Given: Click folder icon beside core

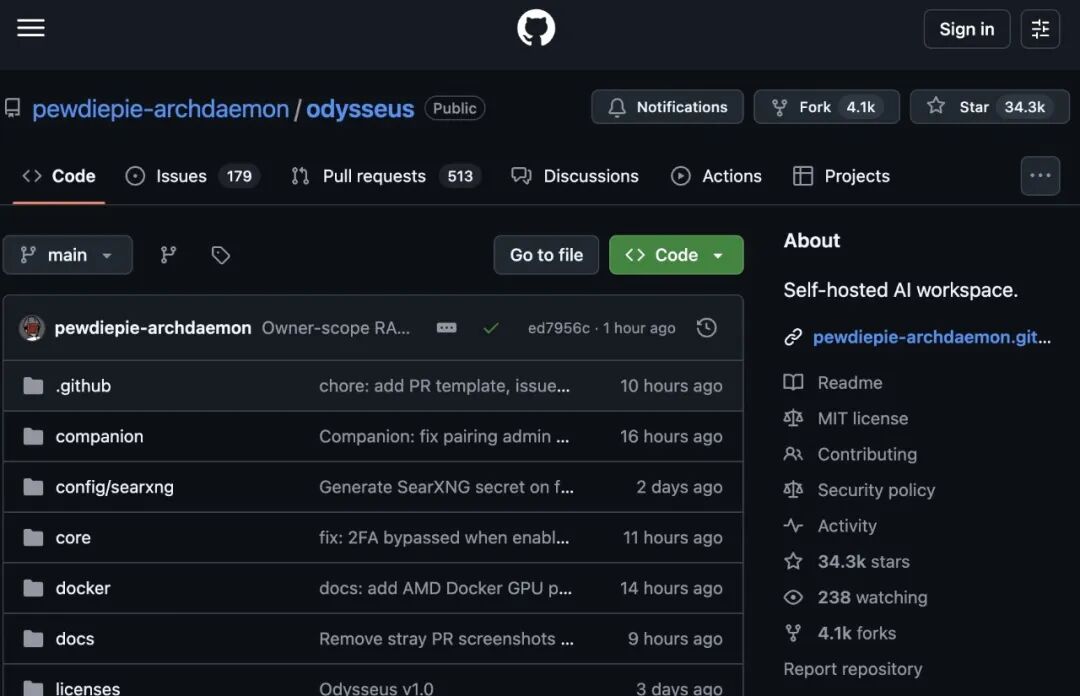Looking at the screenshot, I should pyautogui.click(x=33, y=538).
